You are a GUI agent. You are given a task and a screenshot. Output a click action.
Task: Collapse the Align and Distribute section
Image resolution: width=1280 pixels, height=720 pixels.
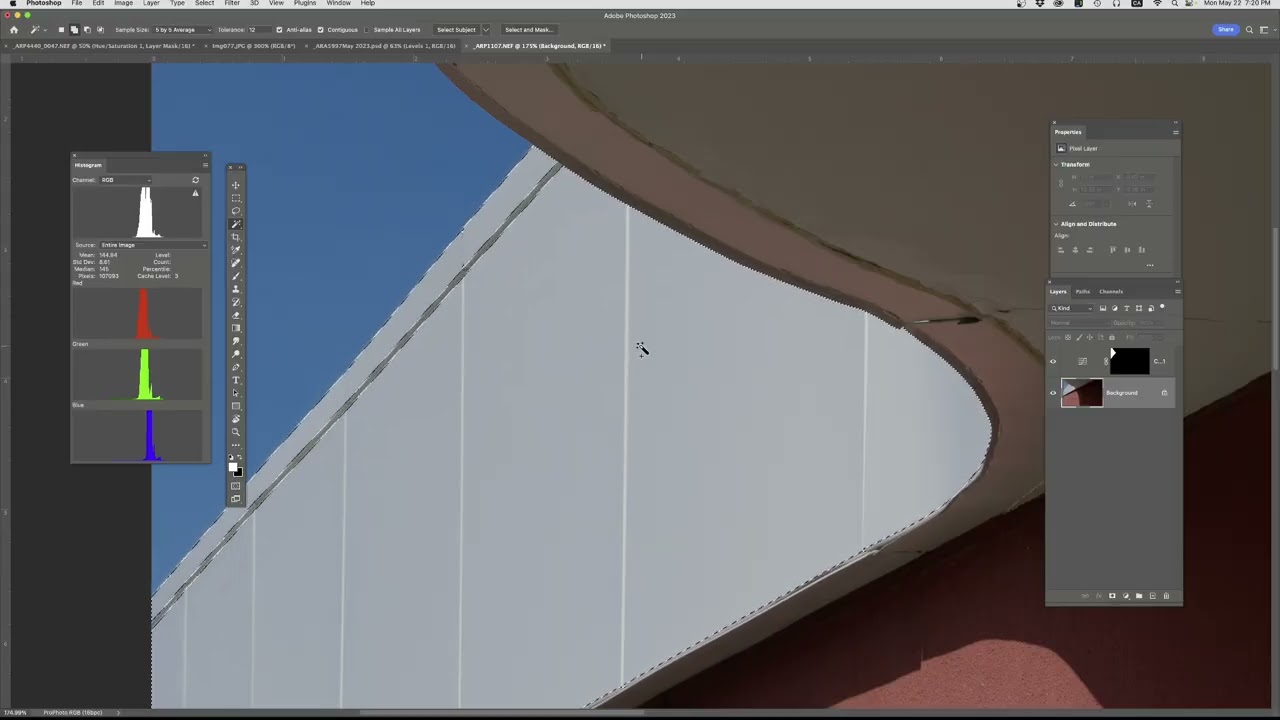[1056, 224]
